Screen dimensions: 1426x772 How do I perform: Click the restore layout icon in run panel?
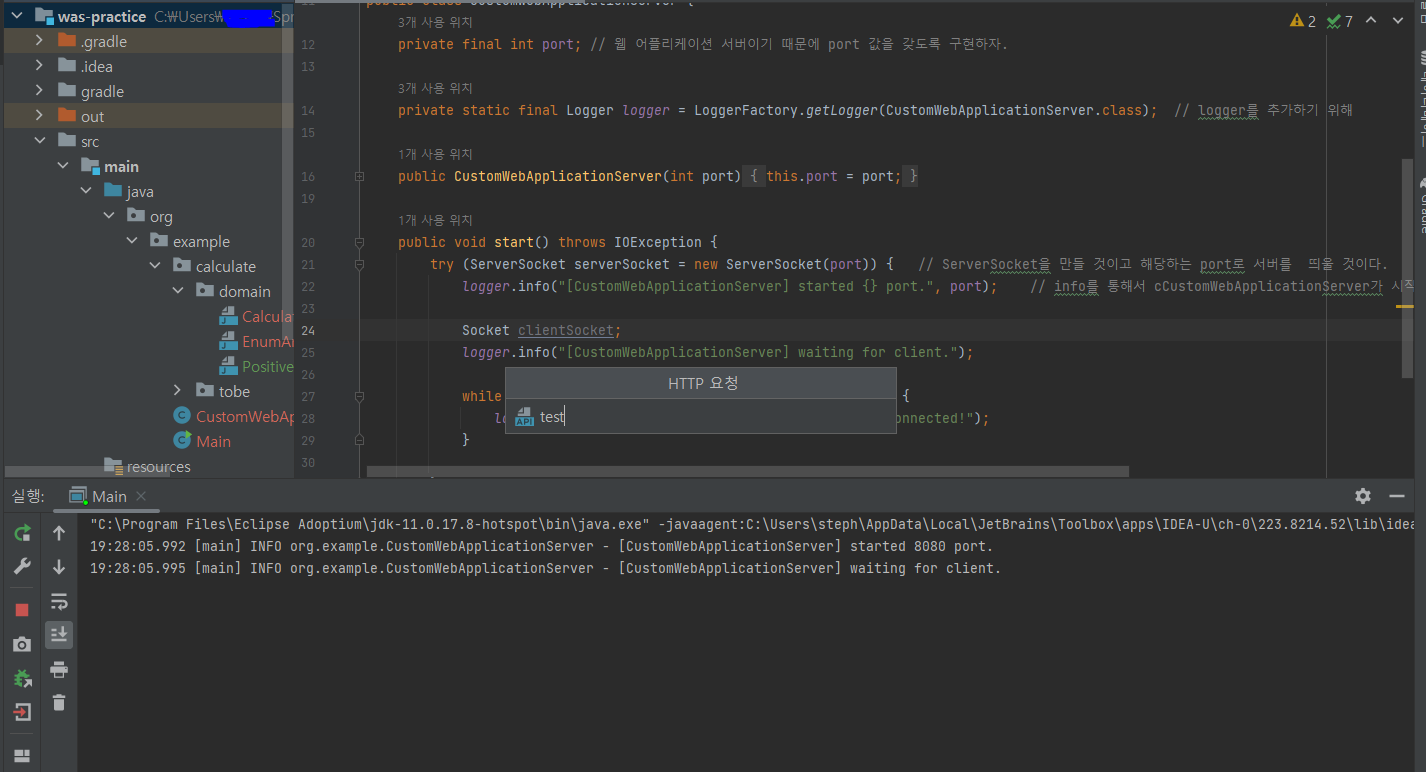coord(22,755)
